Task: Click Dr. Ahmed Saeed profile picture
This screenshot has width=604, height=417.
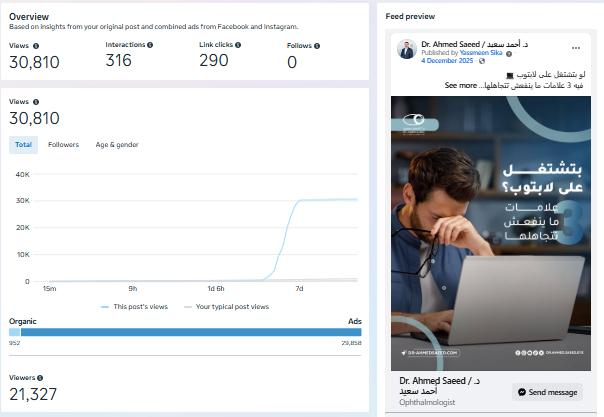Action: coord(406,50)
